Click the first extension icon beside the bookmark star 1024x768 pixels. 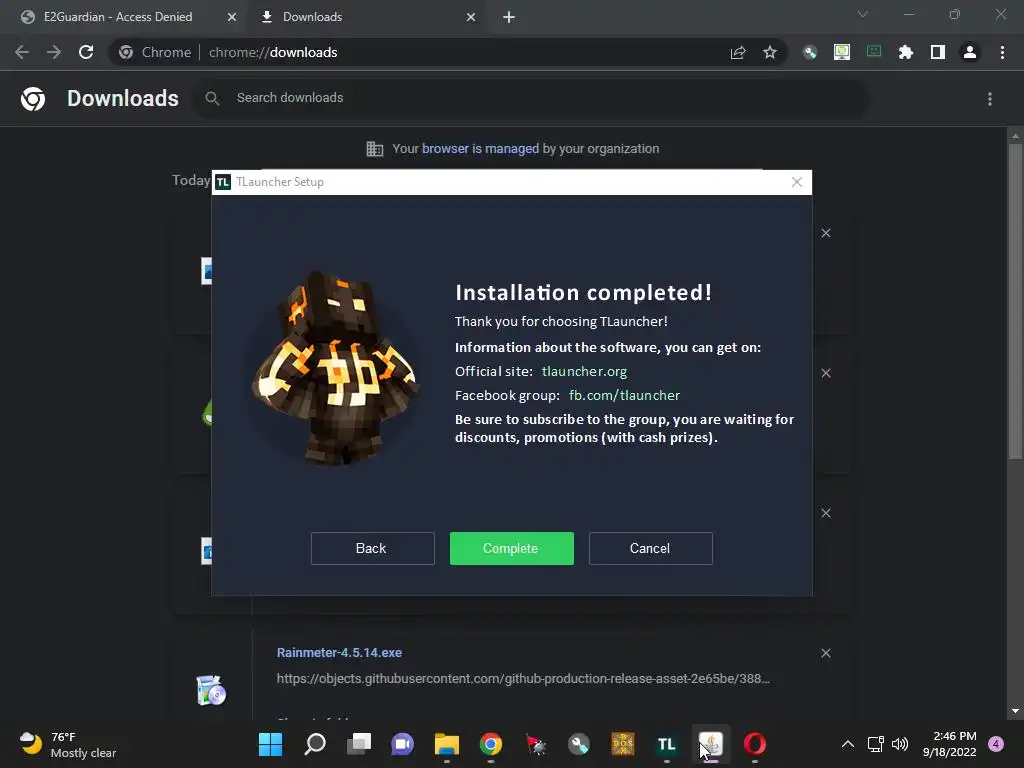(x=810, y=52)
